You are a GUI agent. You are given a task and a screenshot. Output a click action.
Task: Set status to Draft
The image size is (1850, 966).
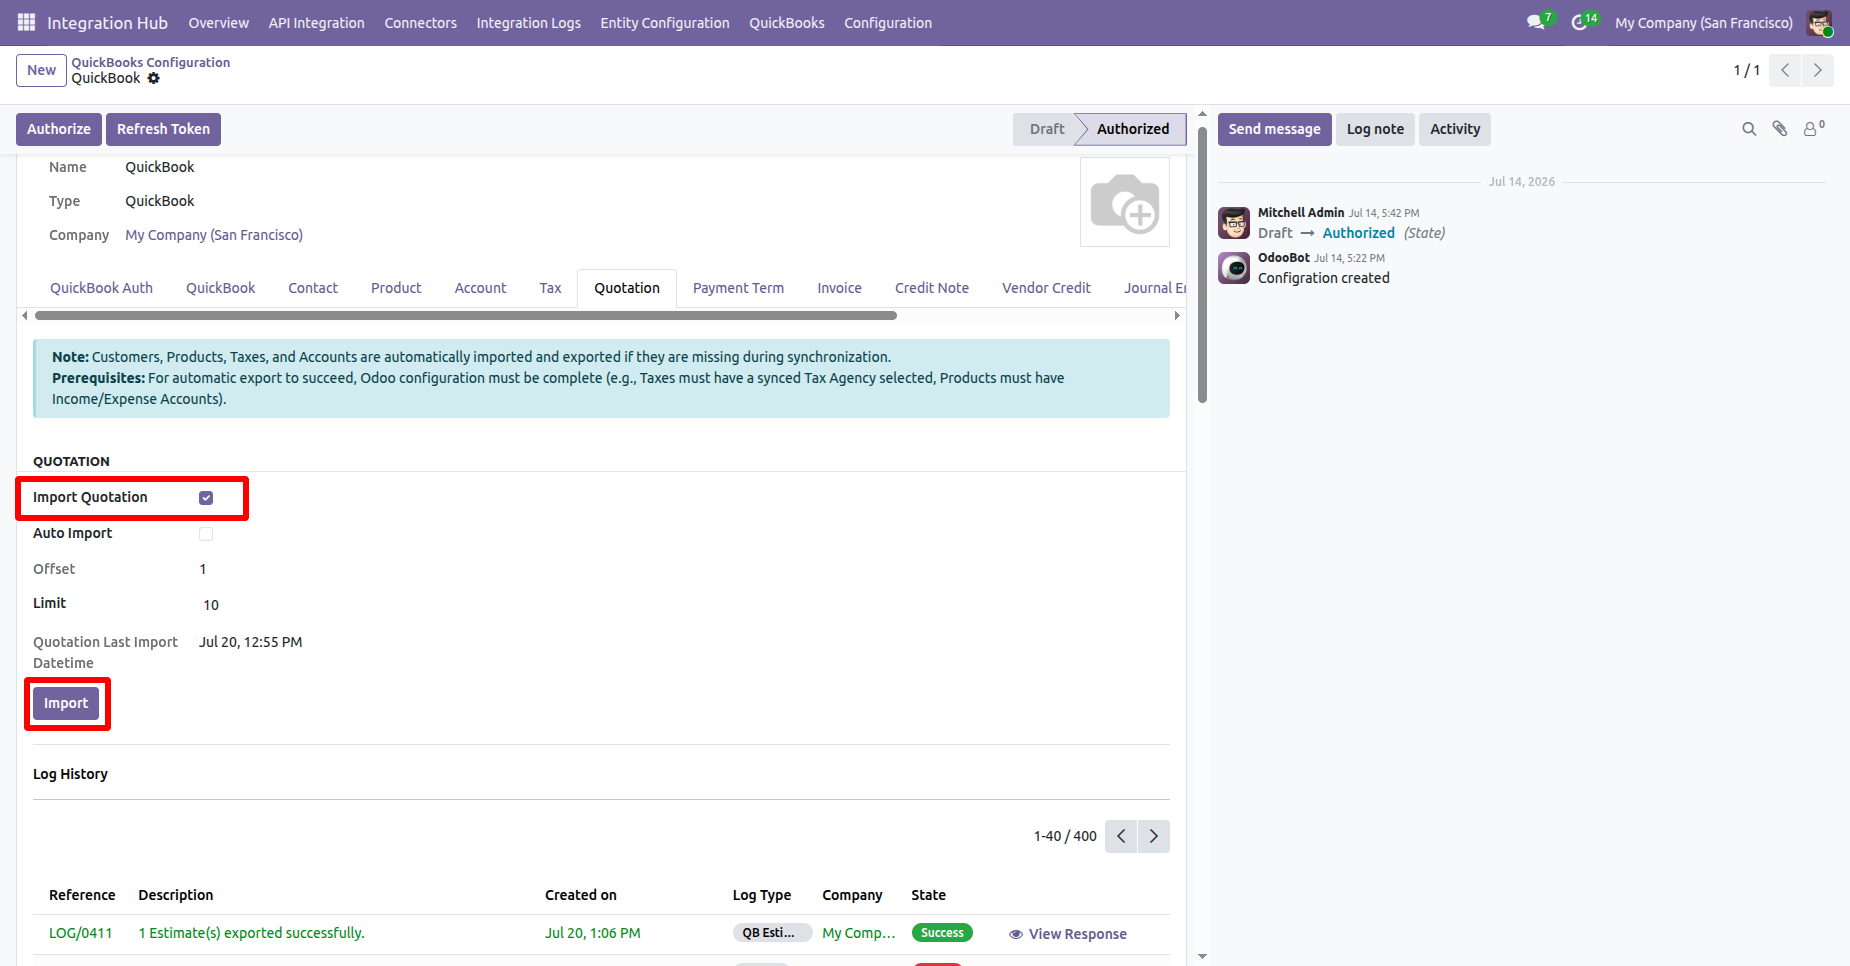(x=1047, y=129)
